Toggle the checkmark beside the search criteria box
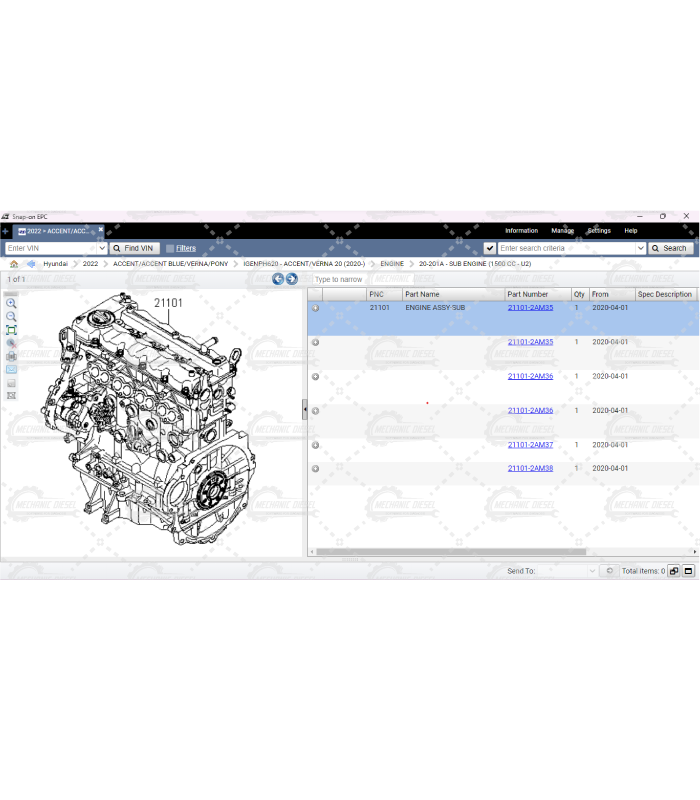This screenshot has height=800, width=700. (x=490, y=248)
